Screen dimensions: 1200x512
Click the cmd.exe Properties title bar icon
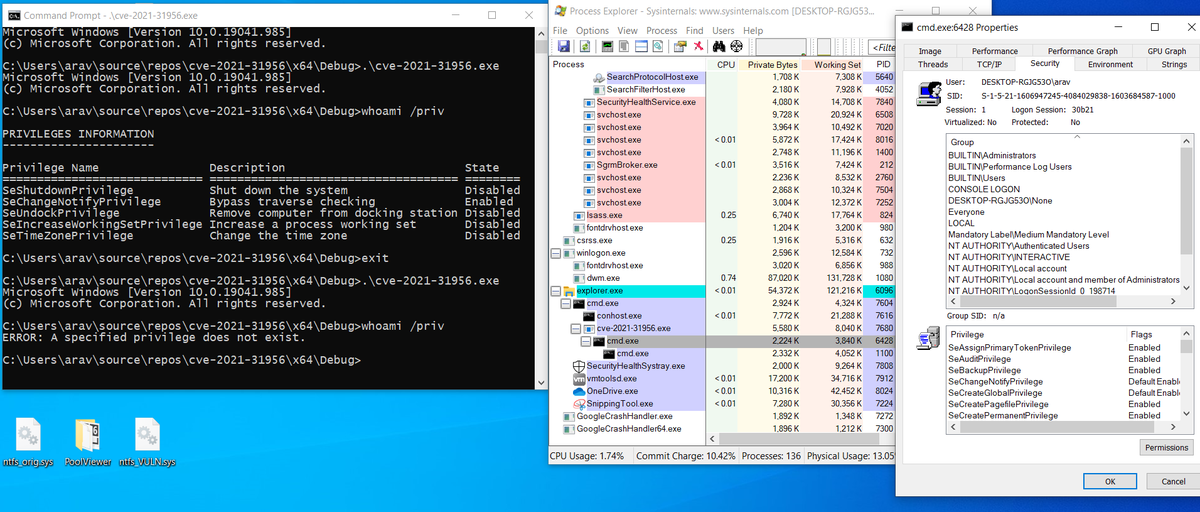908,27
